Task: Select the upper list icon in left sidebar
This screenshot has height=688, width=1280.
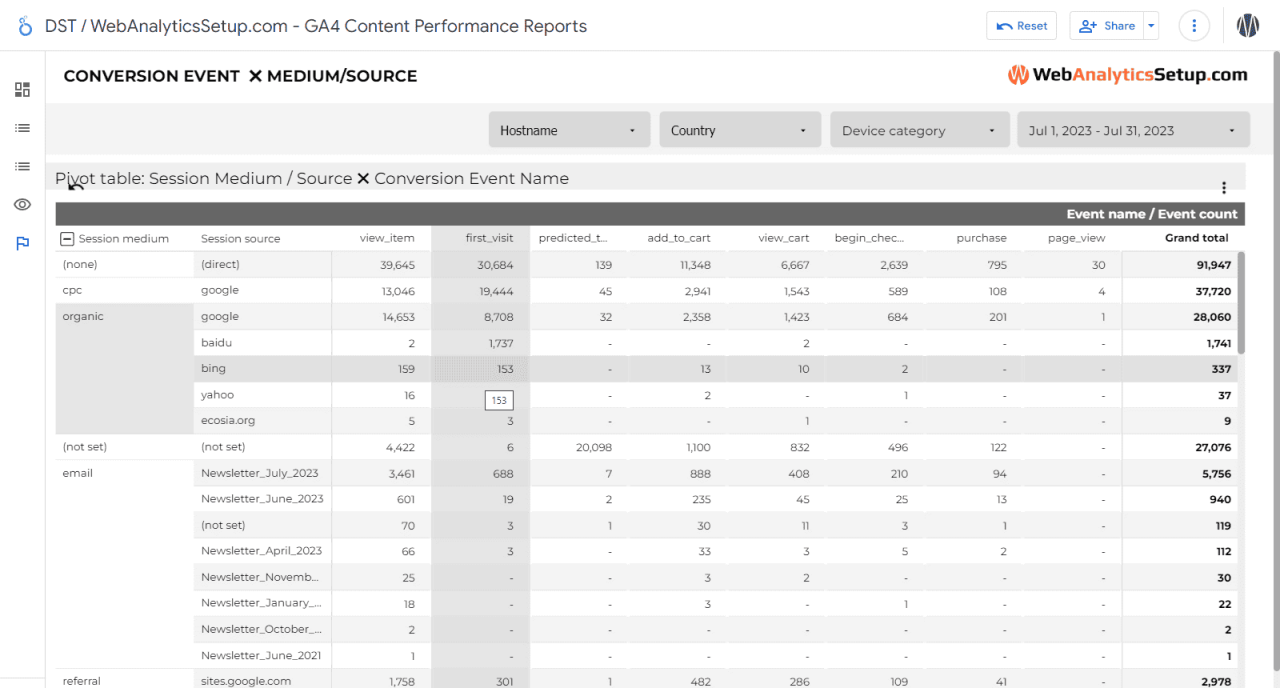Action: pos(22,127)
